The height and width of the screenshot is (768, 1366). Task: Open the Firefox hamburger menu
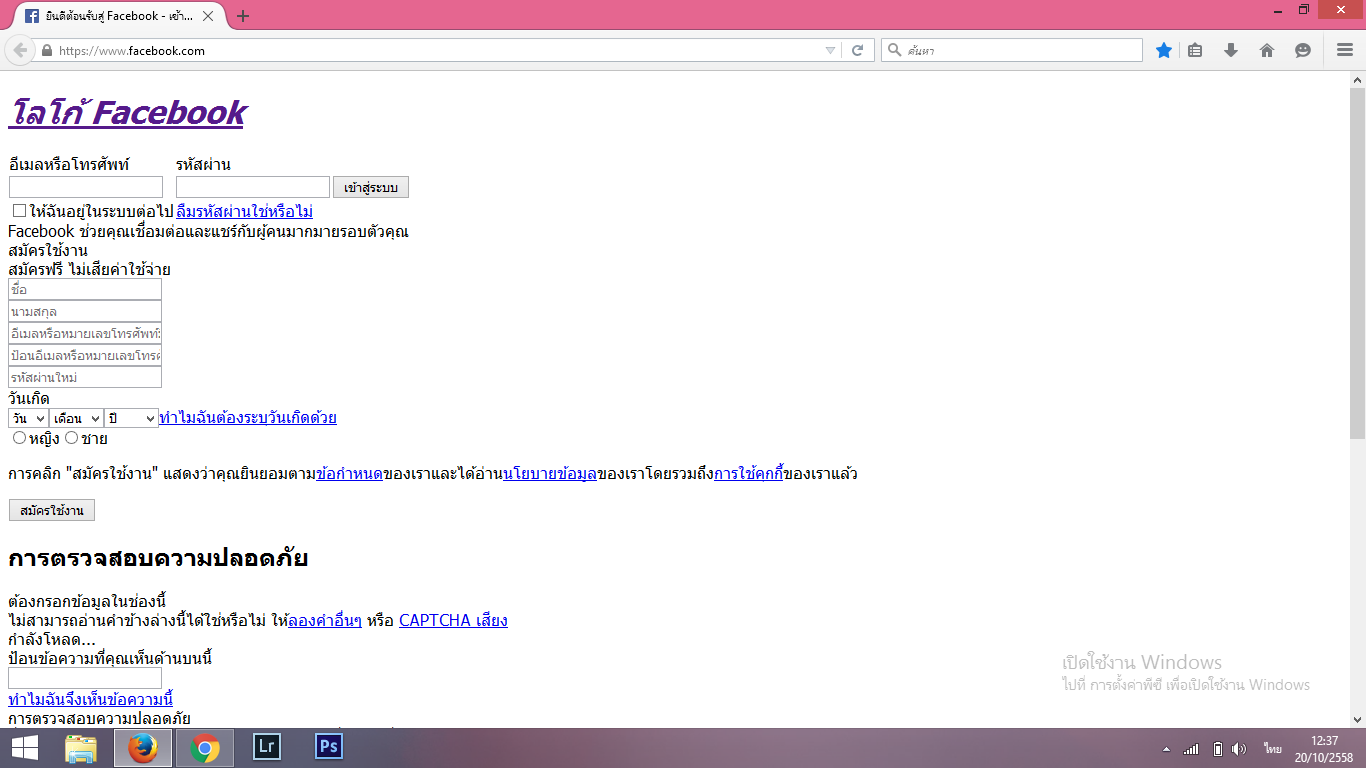1345,50
